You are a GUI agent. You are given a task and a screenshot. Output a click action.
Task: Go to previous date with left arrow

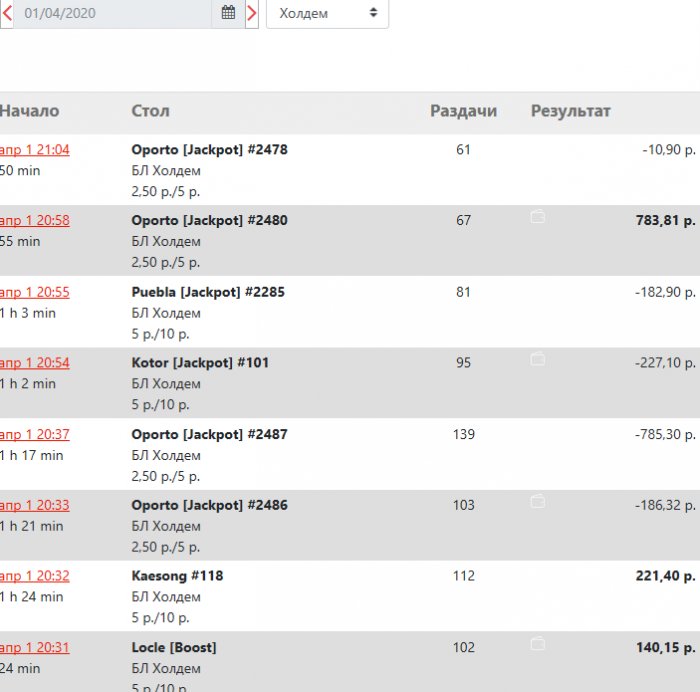coord(7,13)
